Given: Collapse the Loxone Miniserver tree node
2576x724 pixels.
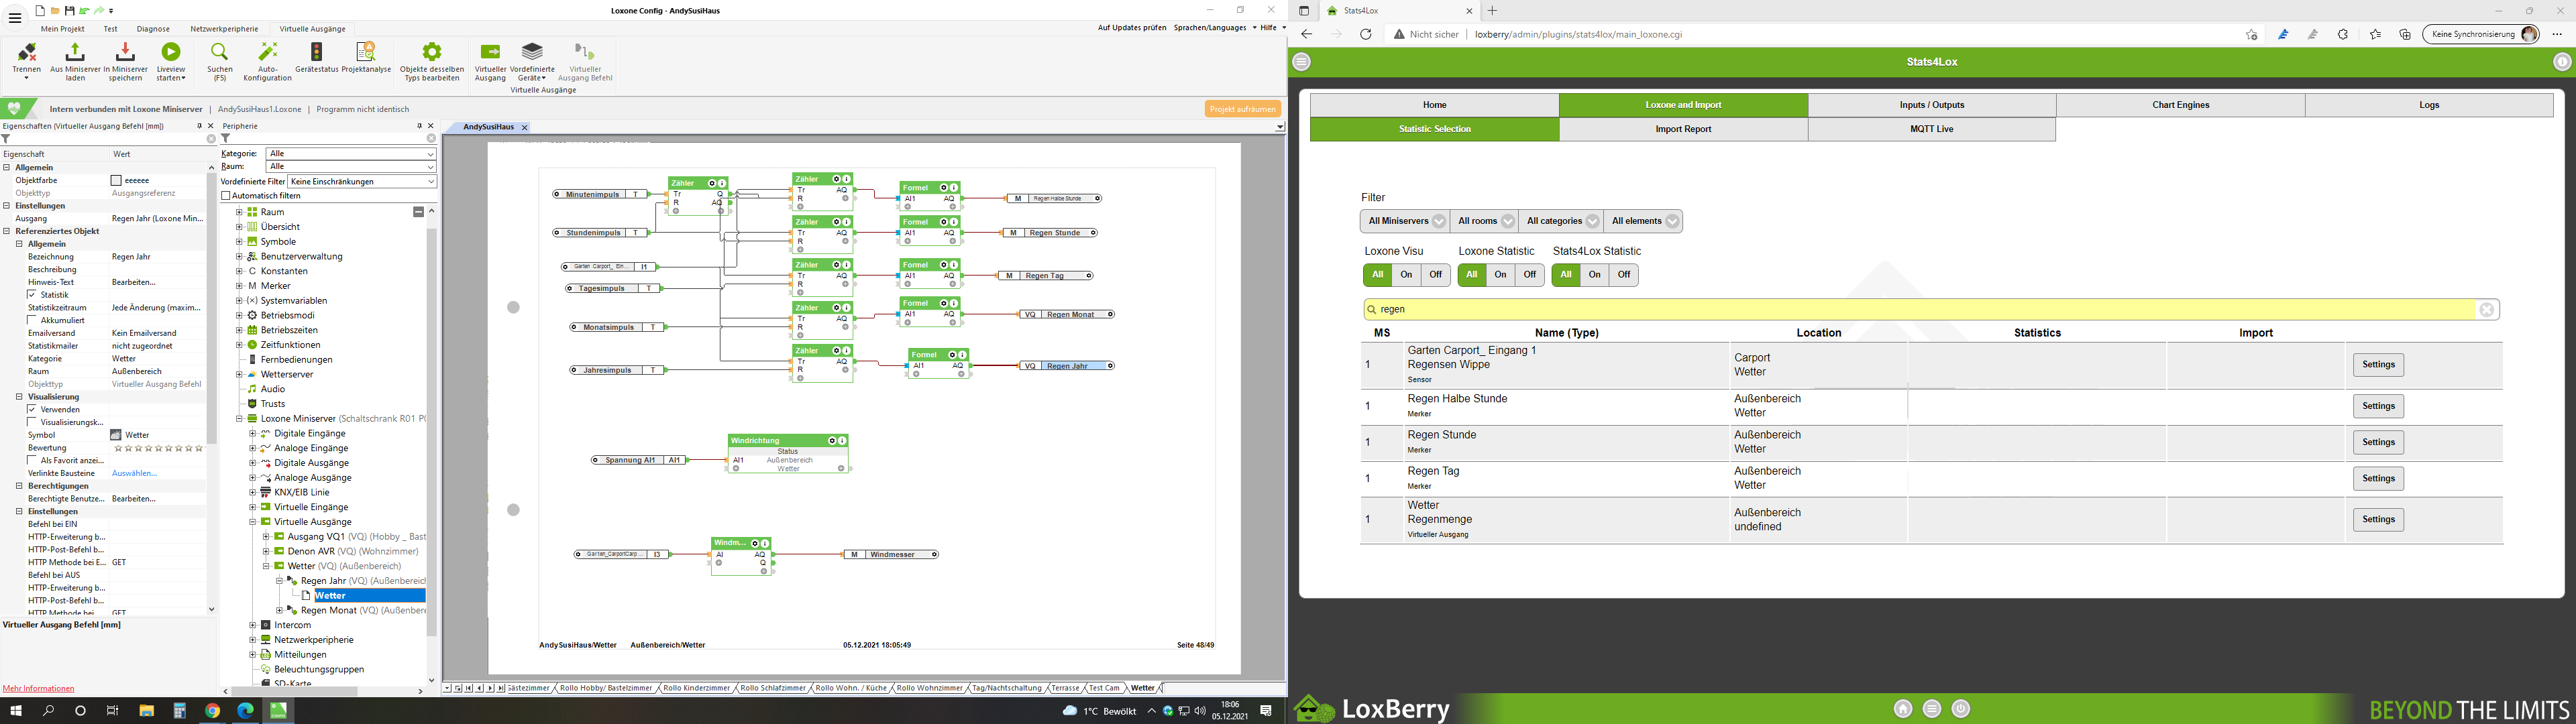Looking at the screenshot, I should click(240, 419).
